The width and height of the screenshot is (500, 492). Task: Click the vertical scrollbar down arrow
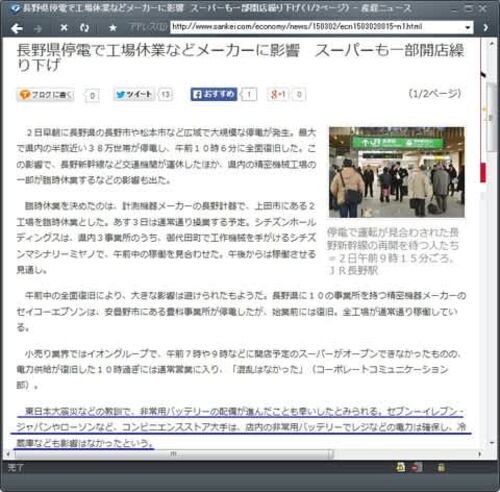click(x=492, y=443)
